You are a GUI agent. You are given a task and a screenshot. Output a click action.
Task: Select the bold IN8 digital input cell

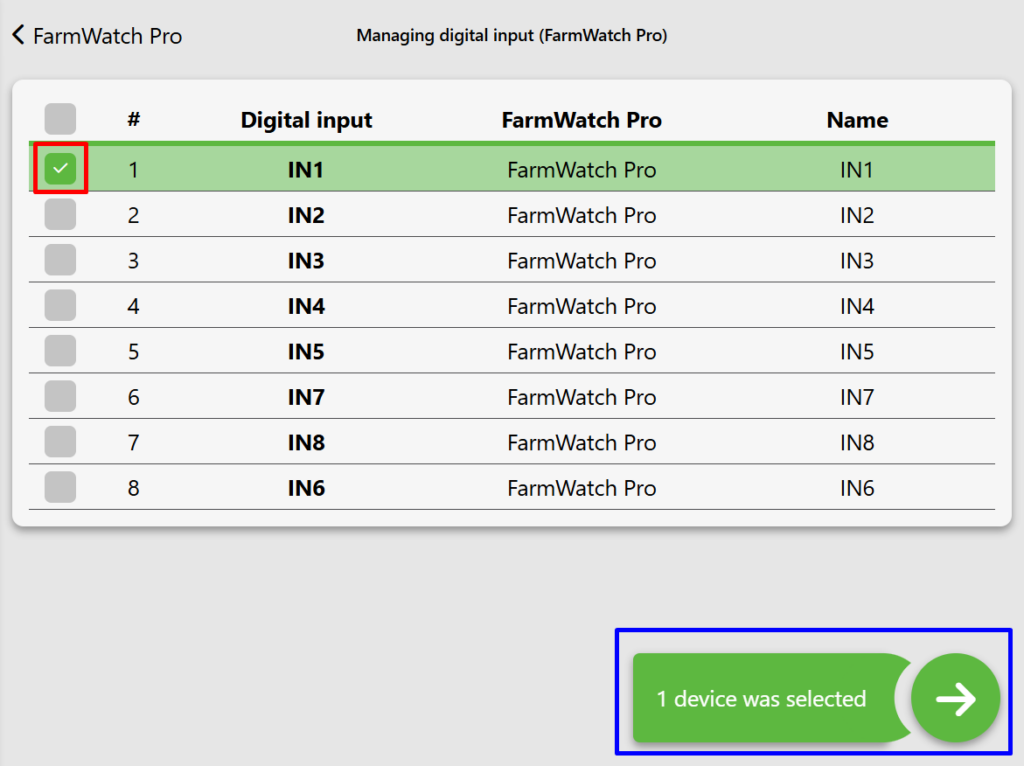(x=306, y=443)
